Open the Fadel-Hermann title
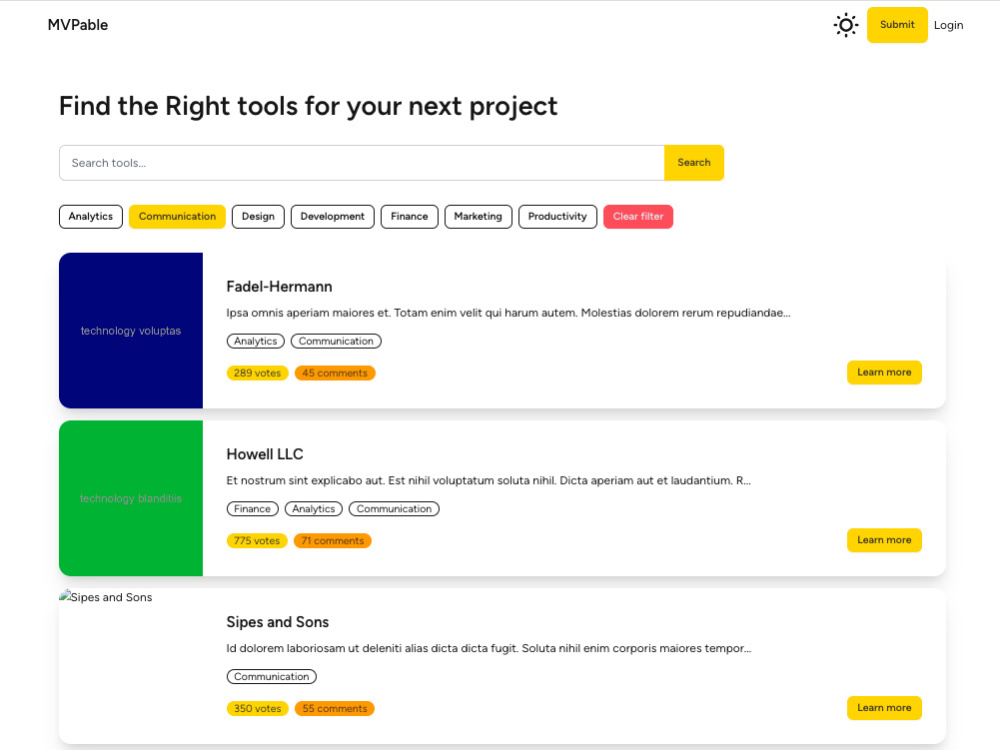1000x750 pixels. point(279,286)
